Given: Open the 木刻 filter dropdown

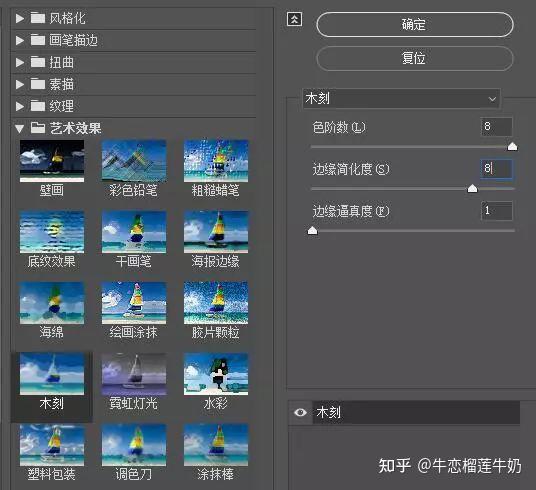Looking at the screenshot, I should point(401,99).
